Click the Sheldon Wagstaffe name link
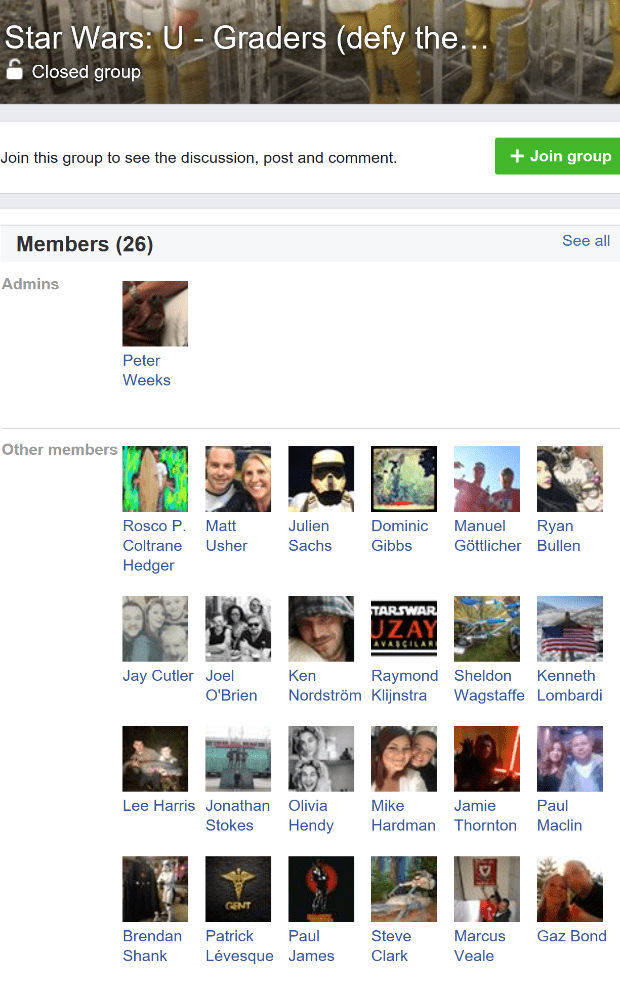The width and height of the screenshot is (620, 1000). (x=489, y=686)
